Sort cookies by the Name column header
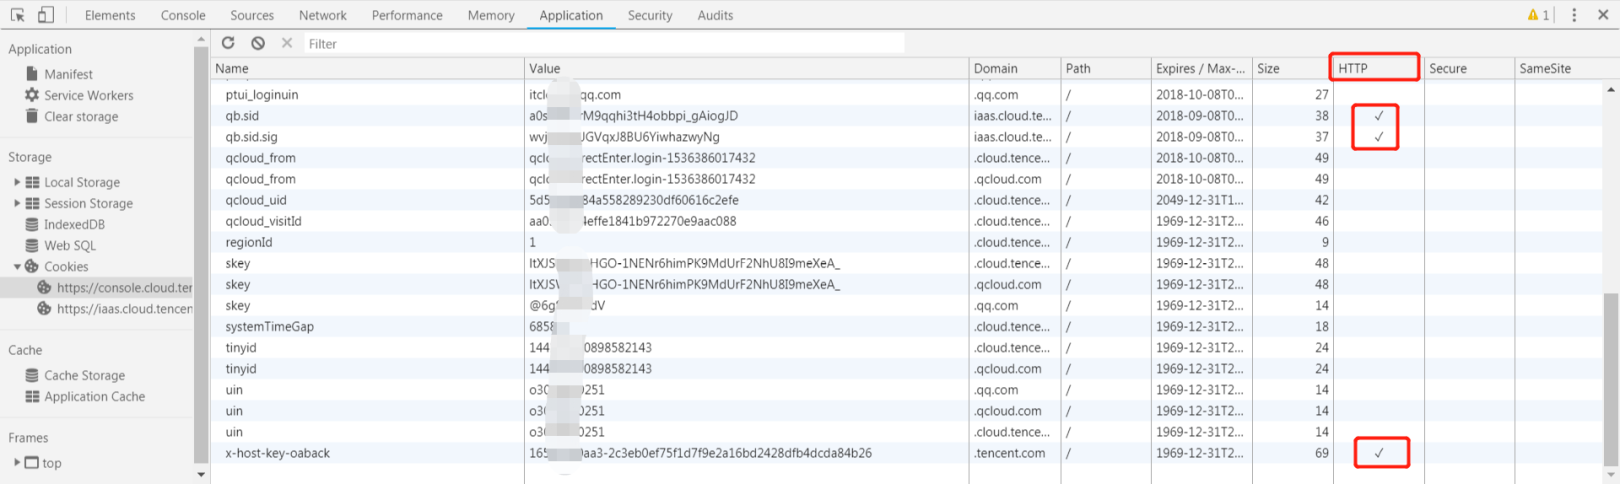The height and width of the screenshot is (484, 1620). 367,68
